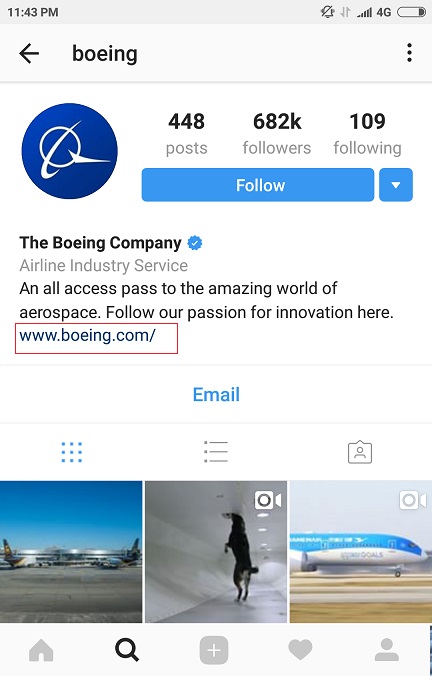Open the airport terminal photo thumbnail
Viewport: 432px width, 676px height.
[x=71, y=552]
